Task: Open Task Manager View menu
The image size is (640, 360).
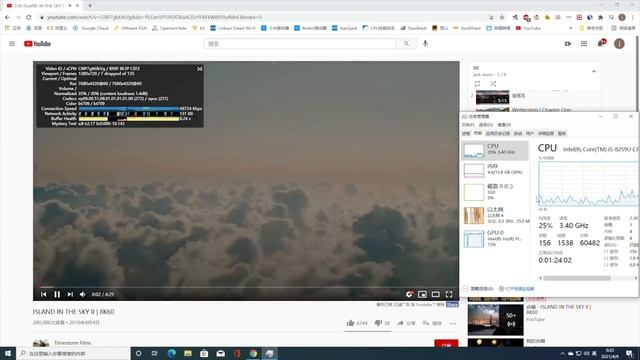Action: click(x=504, y=125)
